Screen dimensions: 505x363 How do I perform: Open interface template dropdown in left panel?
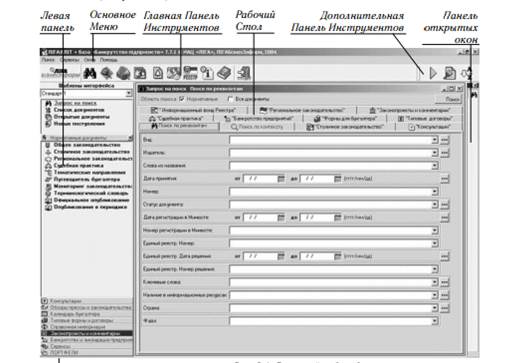pyautogui.click(x=128, y=94)
